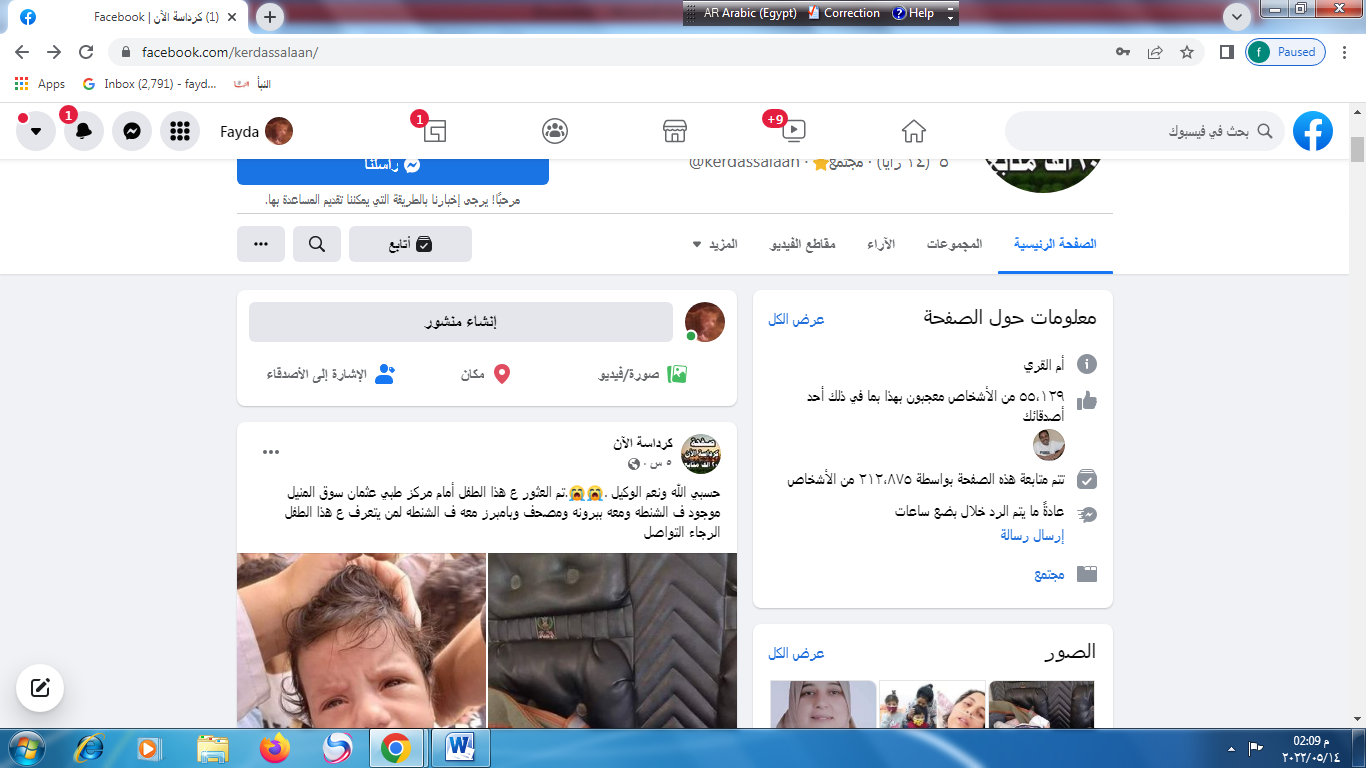Screen dimensions: 1366x768
Task: Click the follow page button
Action: click(x=410, y=244)
